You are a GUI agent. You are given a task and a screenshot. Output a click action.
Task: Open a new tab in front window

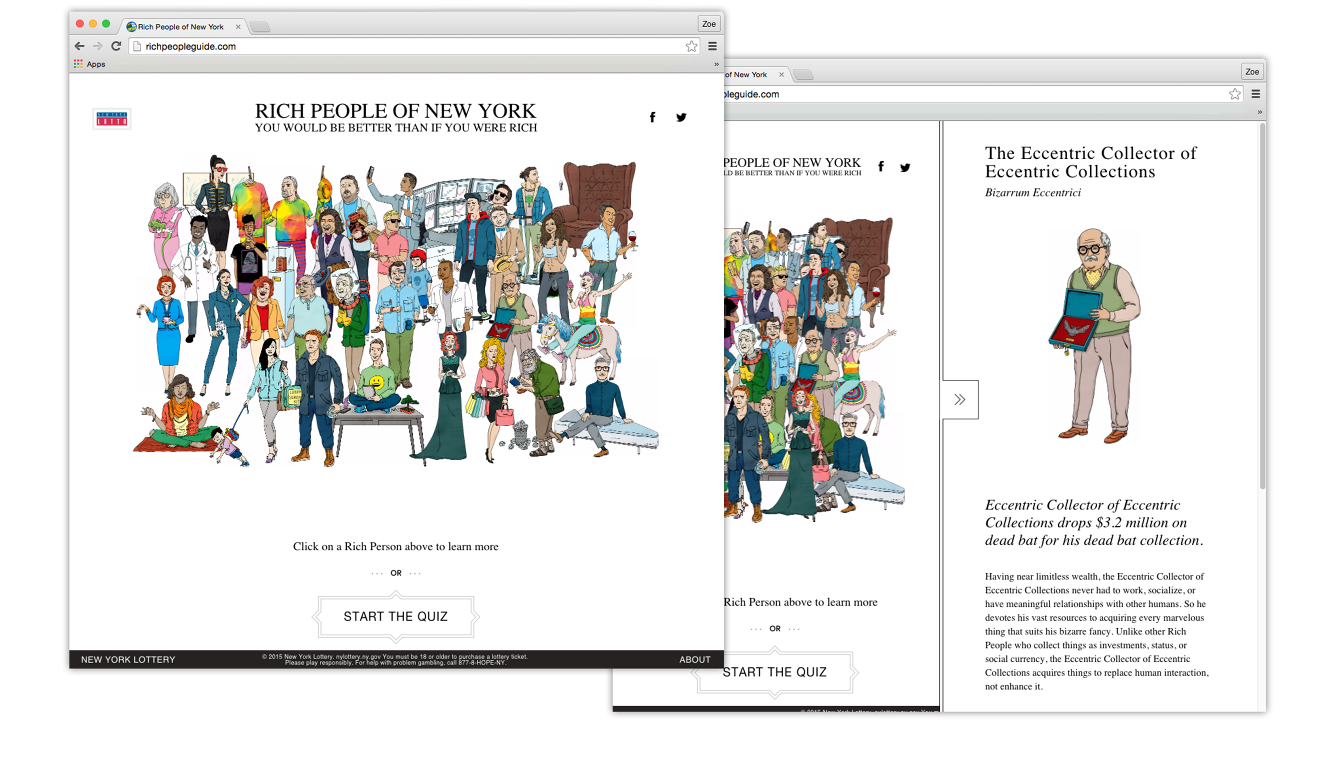click(259, 27)
